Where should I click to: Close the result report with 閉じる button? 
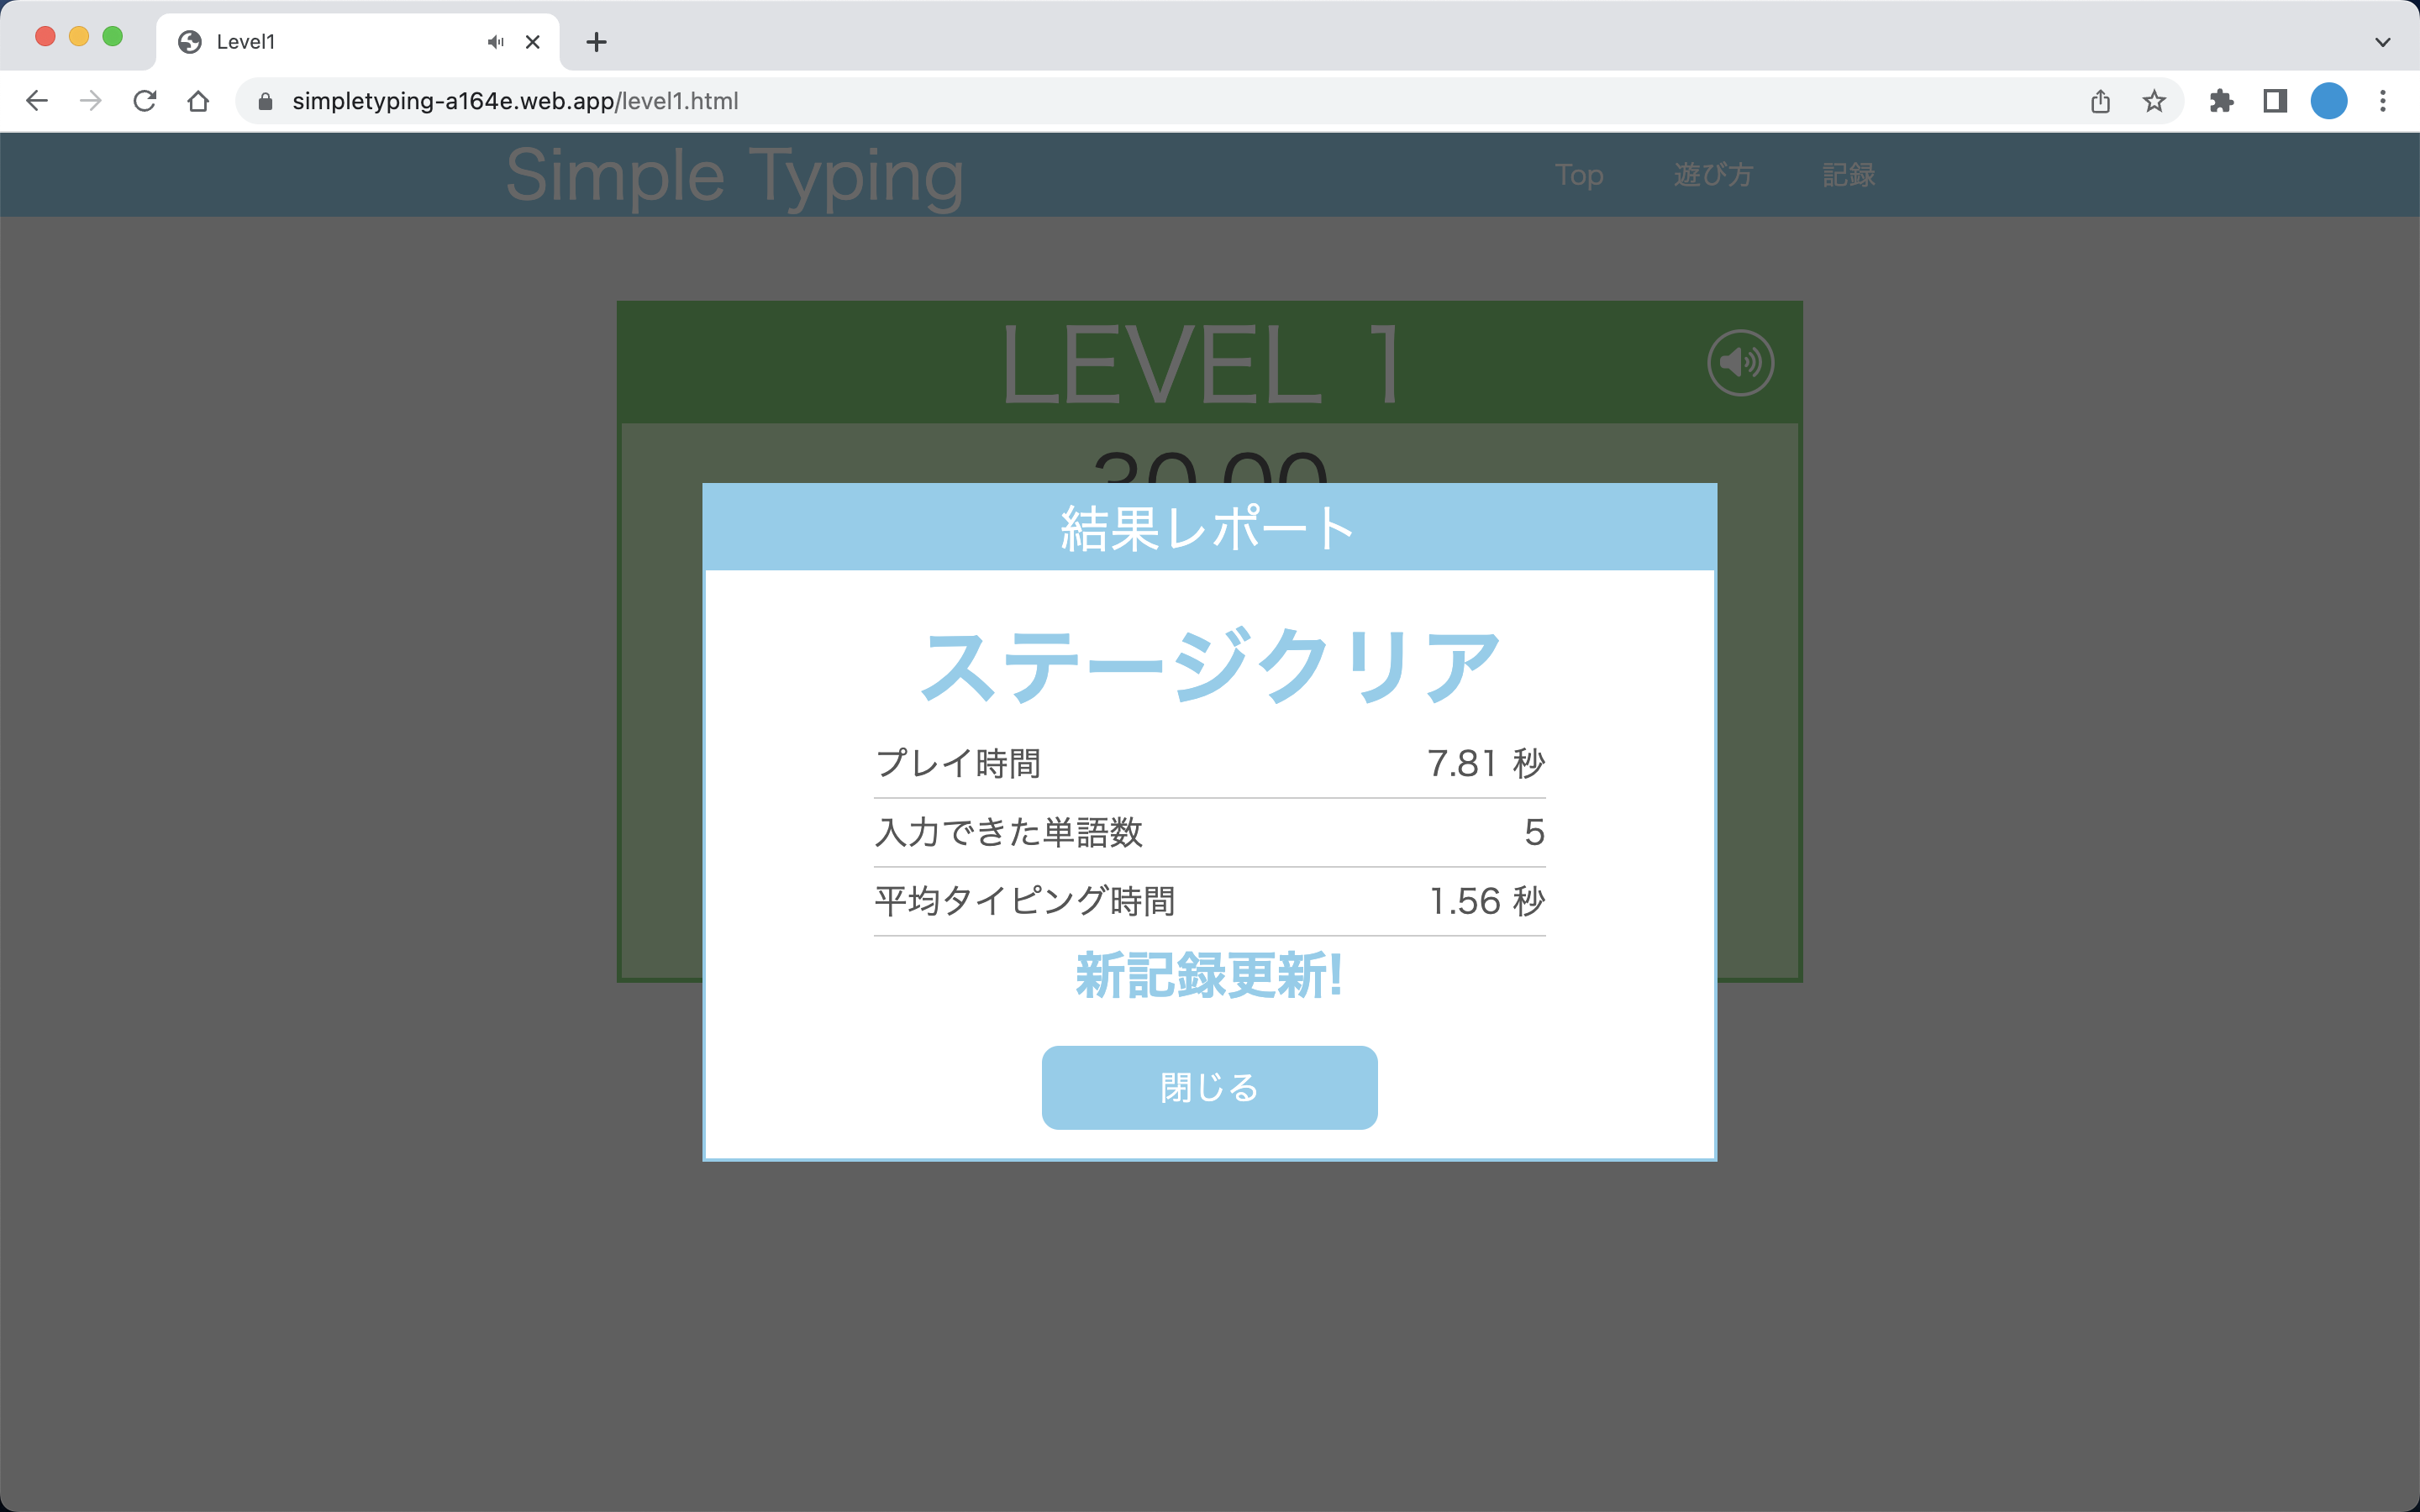point(1209,1087)
